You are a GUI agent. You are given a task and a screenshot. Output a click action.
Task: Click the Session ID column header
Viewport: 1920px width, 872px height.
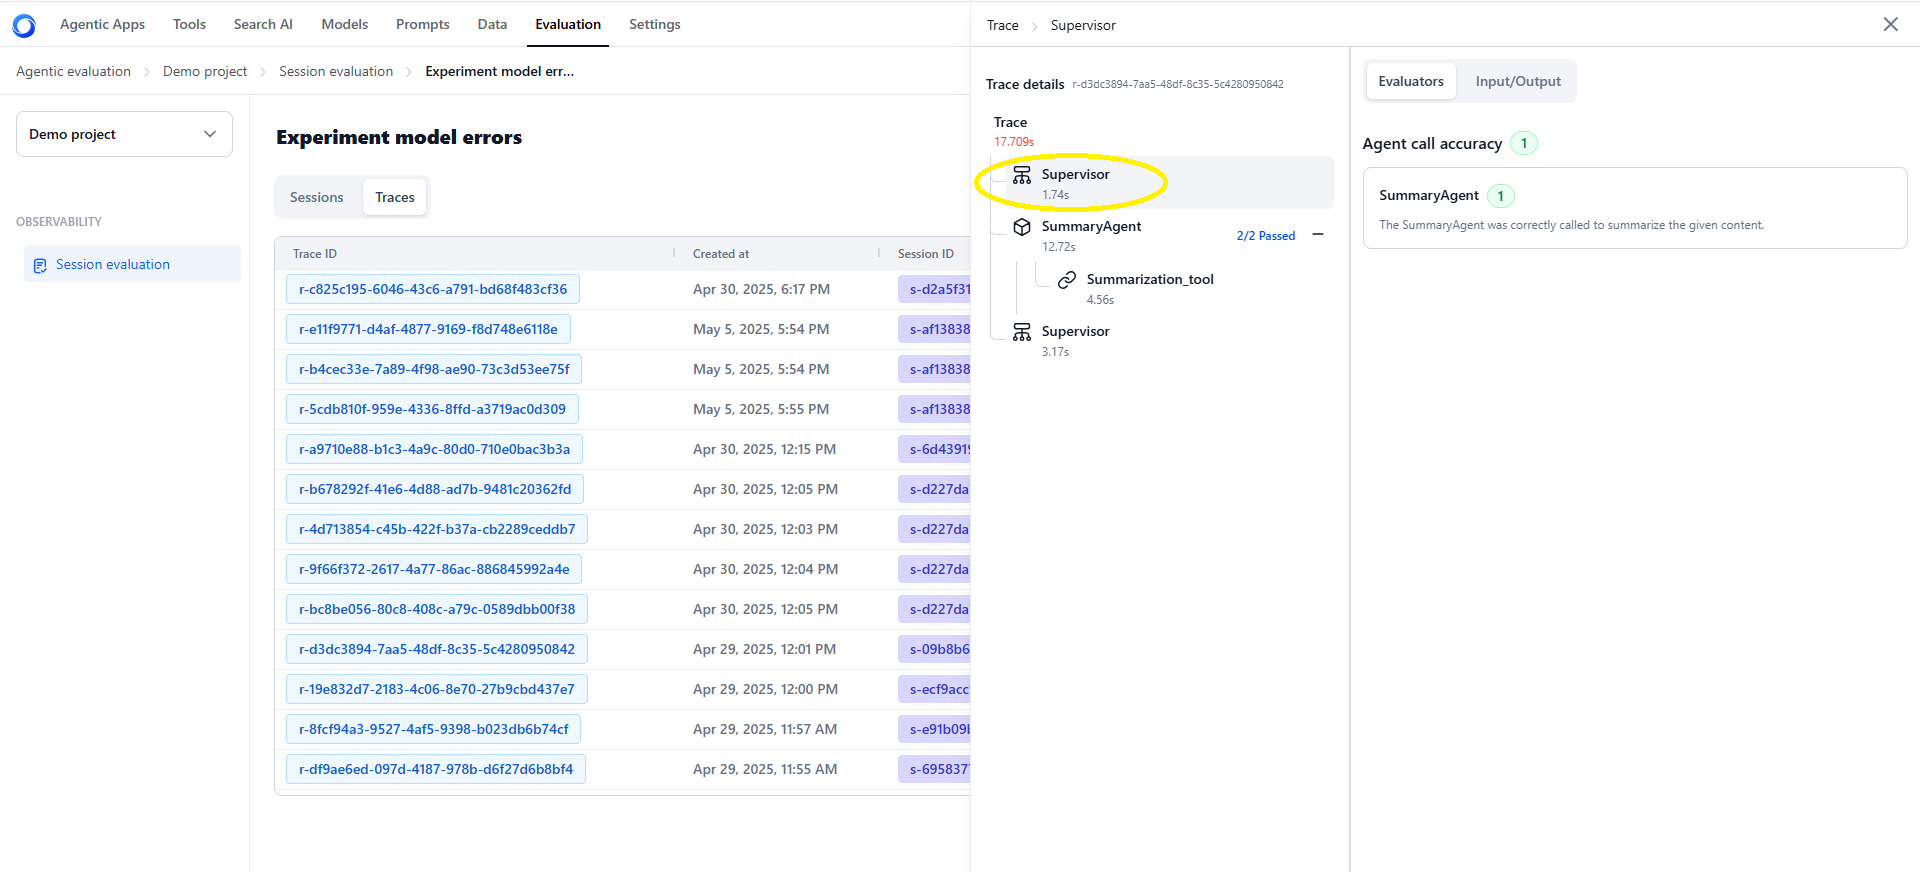[x=926, y=254]
